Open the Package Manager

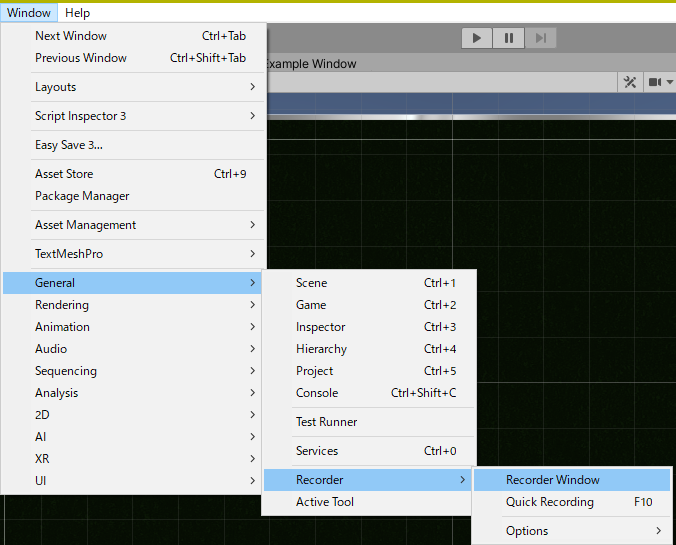[134, 196]
